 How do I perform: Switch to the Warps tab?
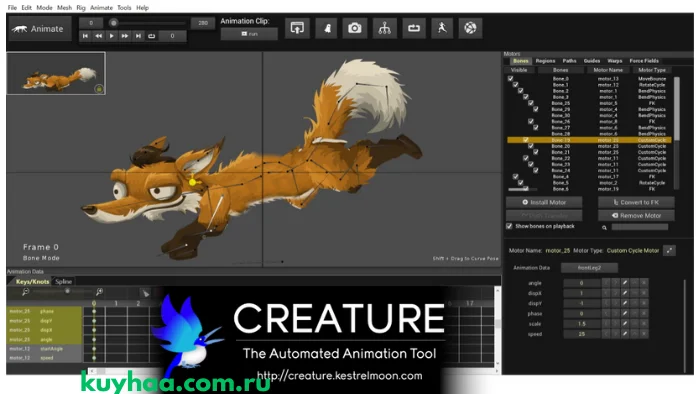(614, 61)
